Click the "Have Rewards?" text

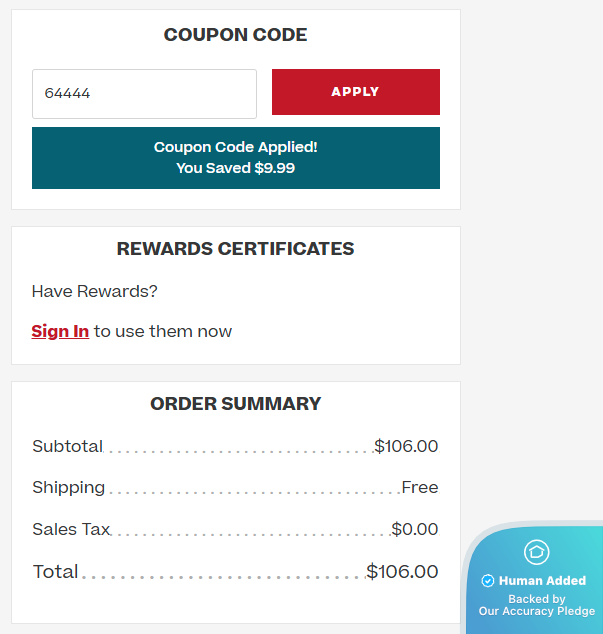click(95, 291)
